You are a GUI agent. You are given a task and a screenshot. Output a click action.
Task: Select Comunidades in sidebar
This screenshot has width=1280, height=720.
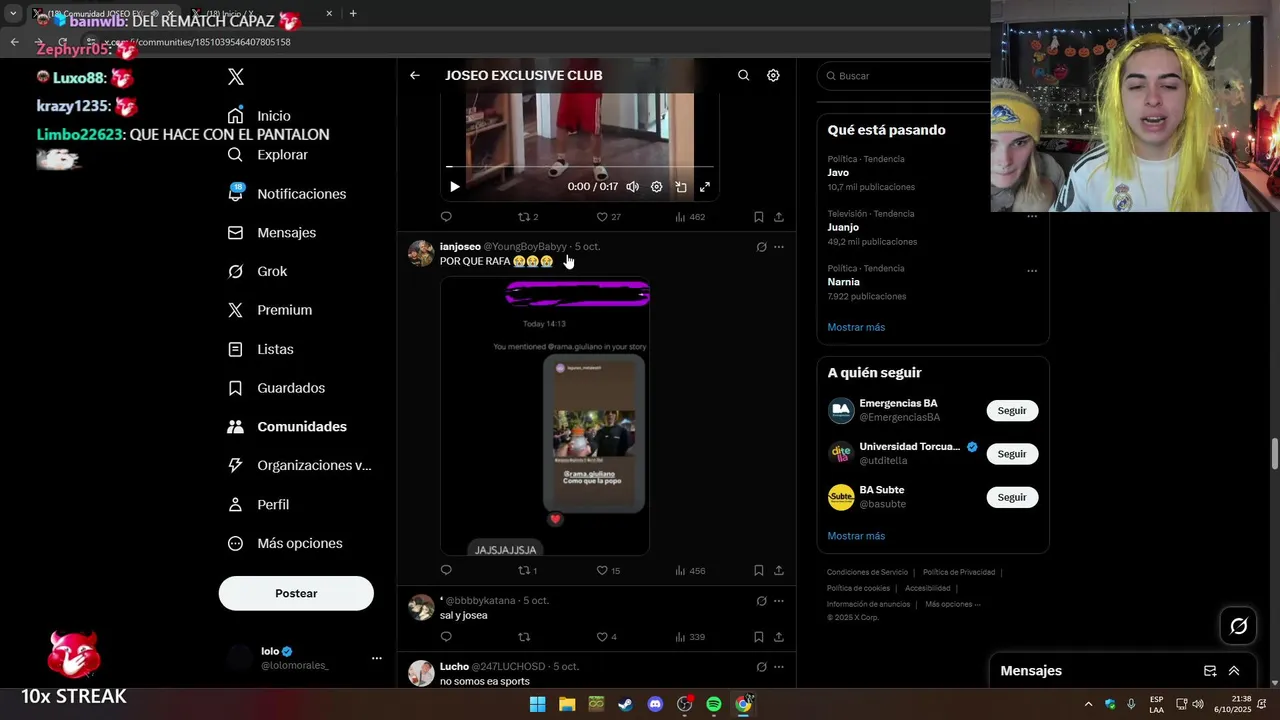pos(286,427)
